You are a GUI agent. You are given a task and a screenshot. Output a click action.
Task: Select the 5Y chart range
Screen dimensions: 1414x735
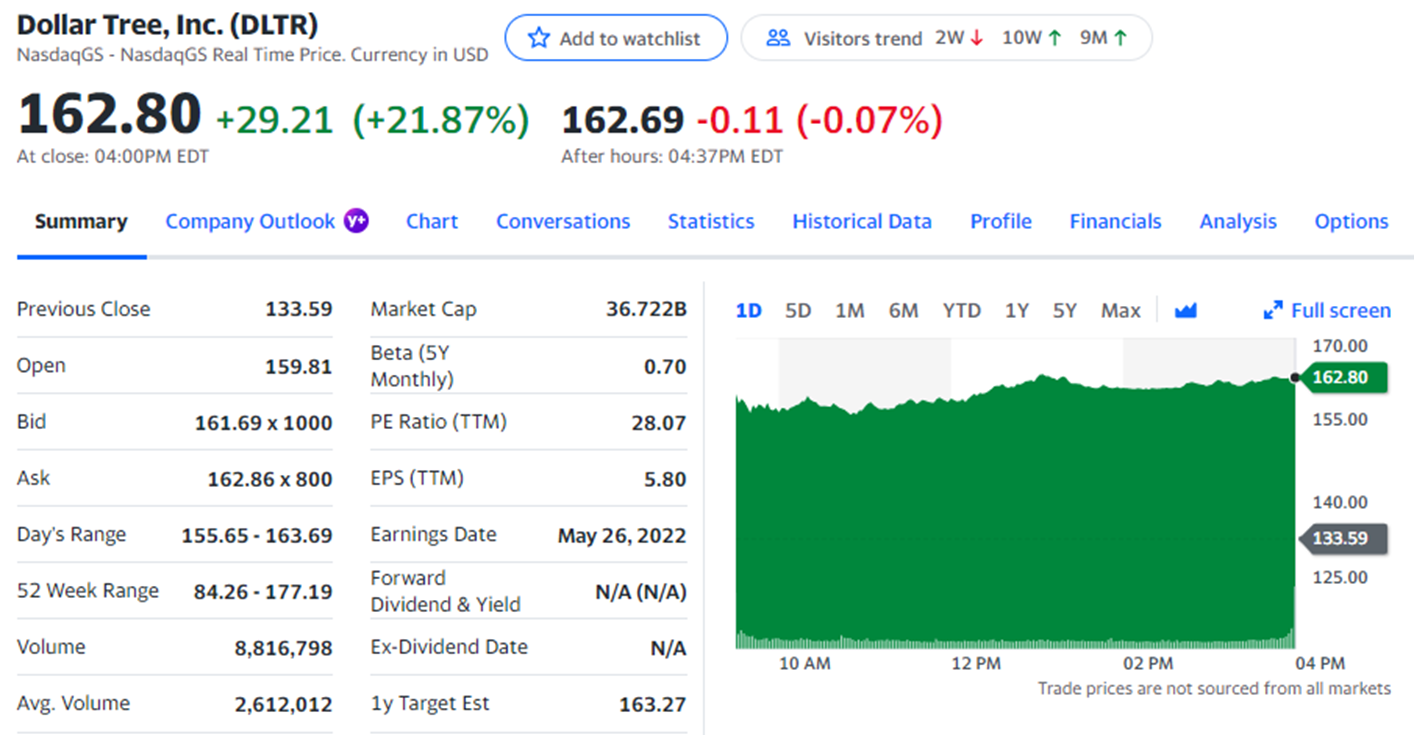pos(1065,310)
